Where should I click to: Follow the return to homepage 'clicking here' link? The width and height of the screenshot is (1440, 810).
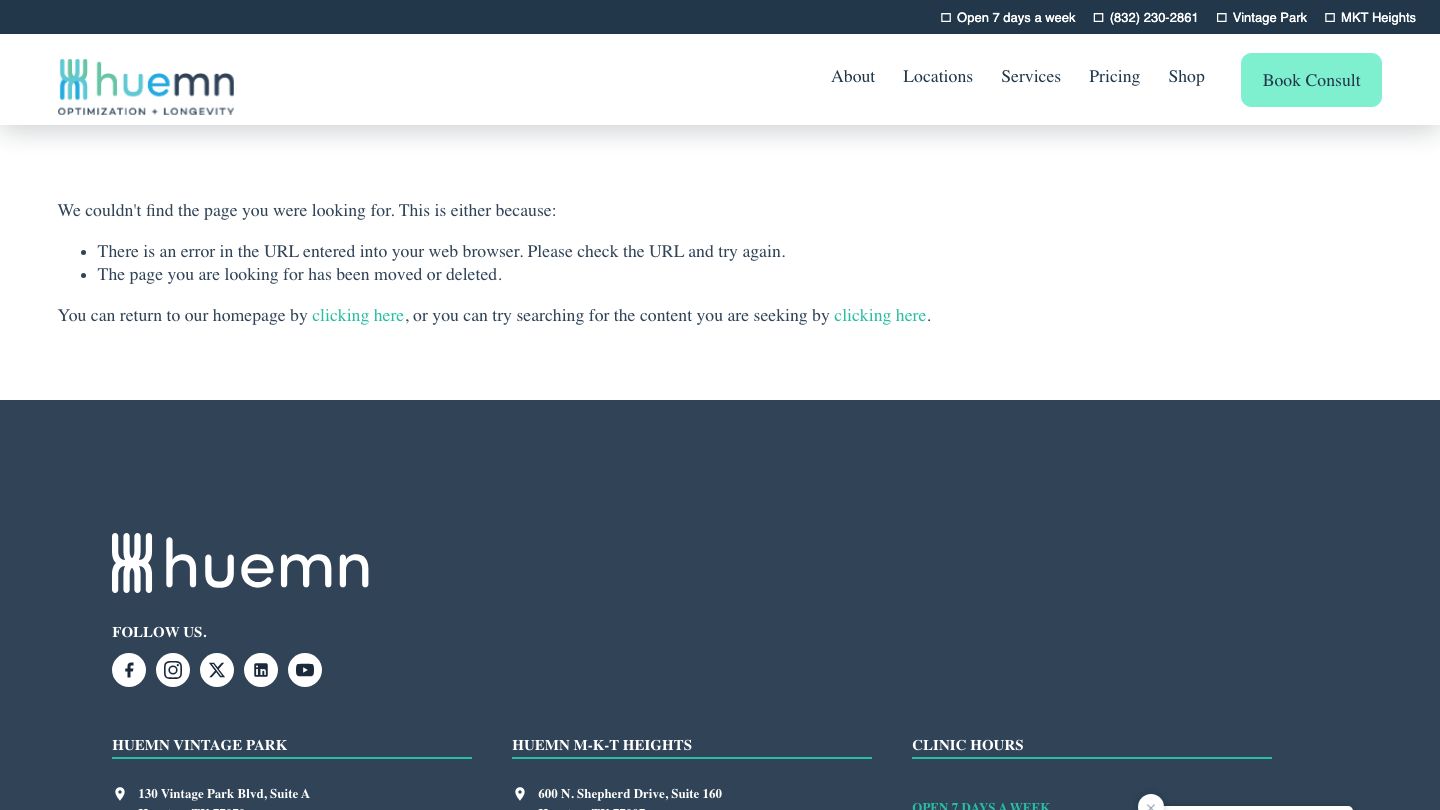[358, 316]
